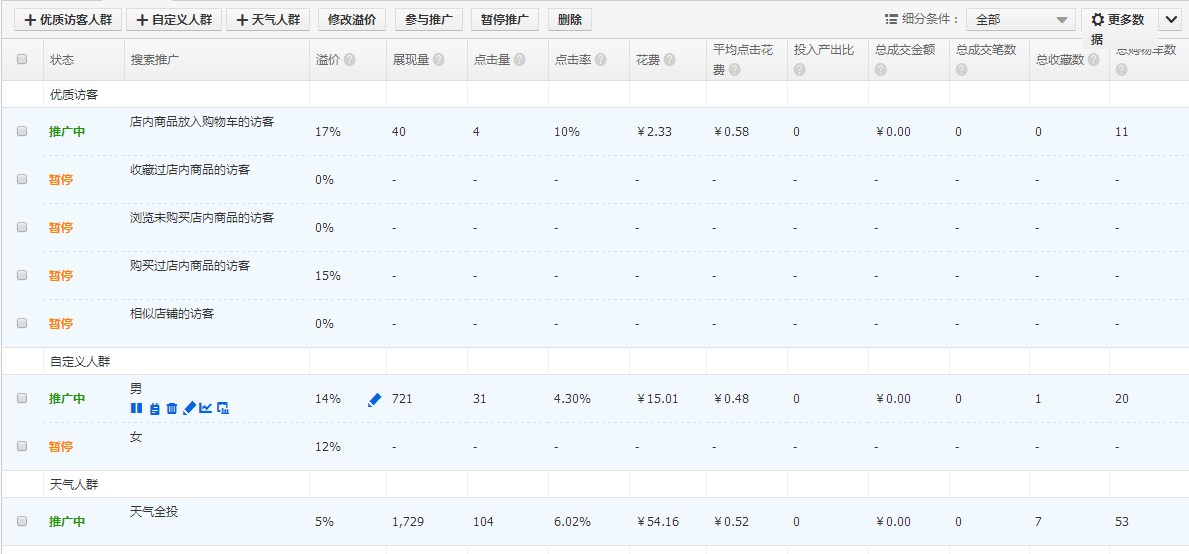Click the edit pencil under 男 audience name
The width and height of the screenshot is (1189, 554).
pos(189,408)
